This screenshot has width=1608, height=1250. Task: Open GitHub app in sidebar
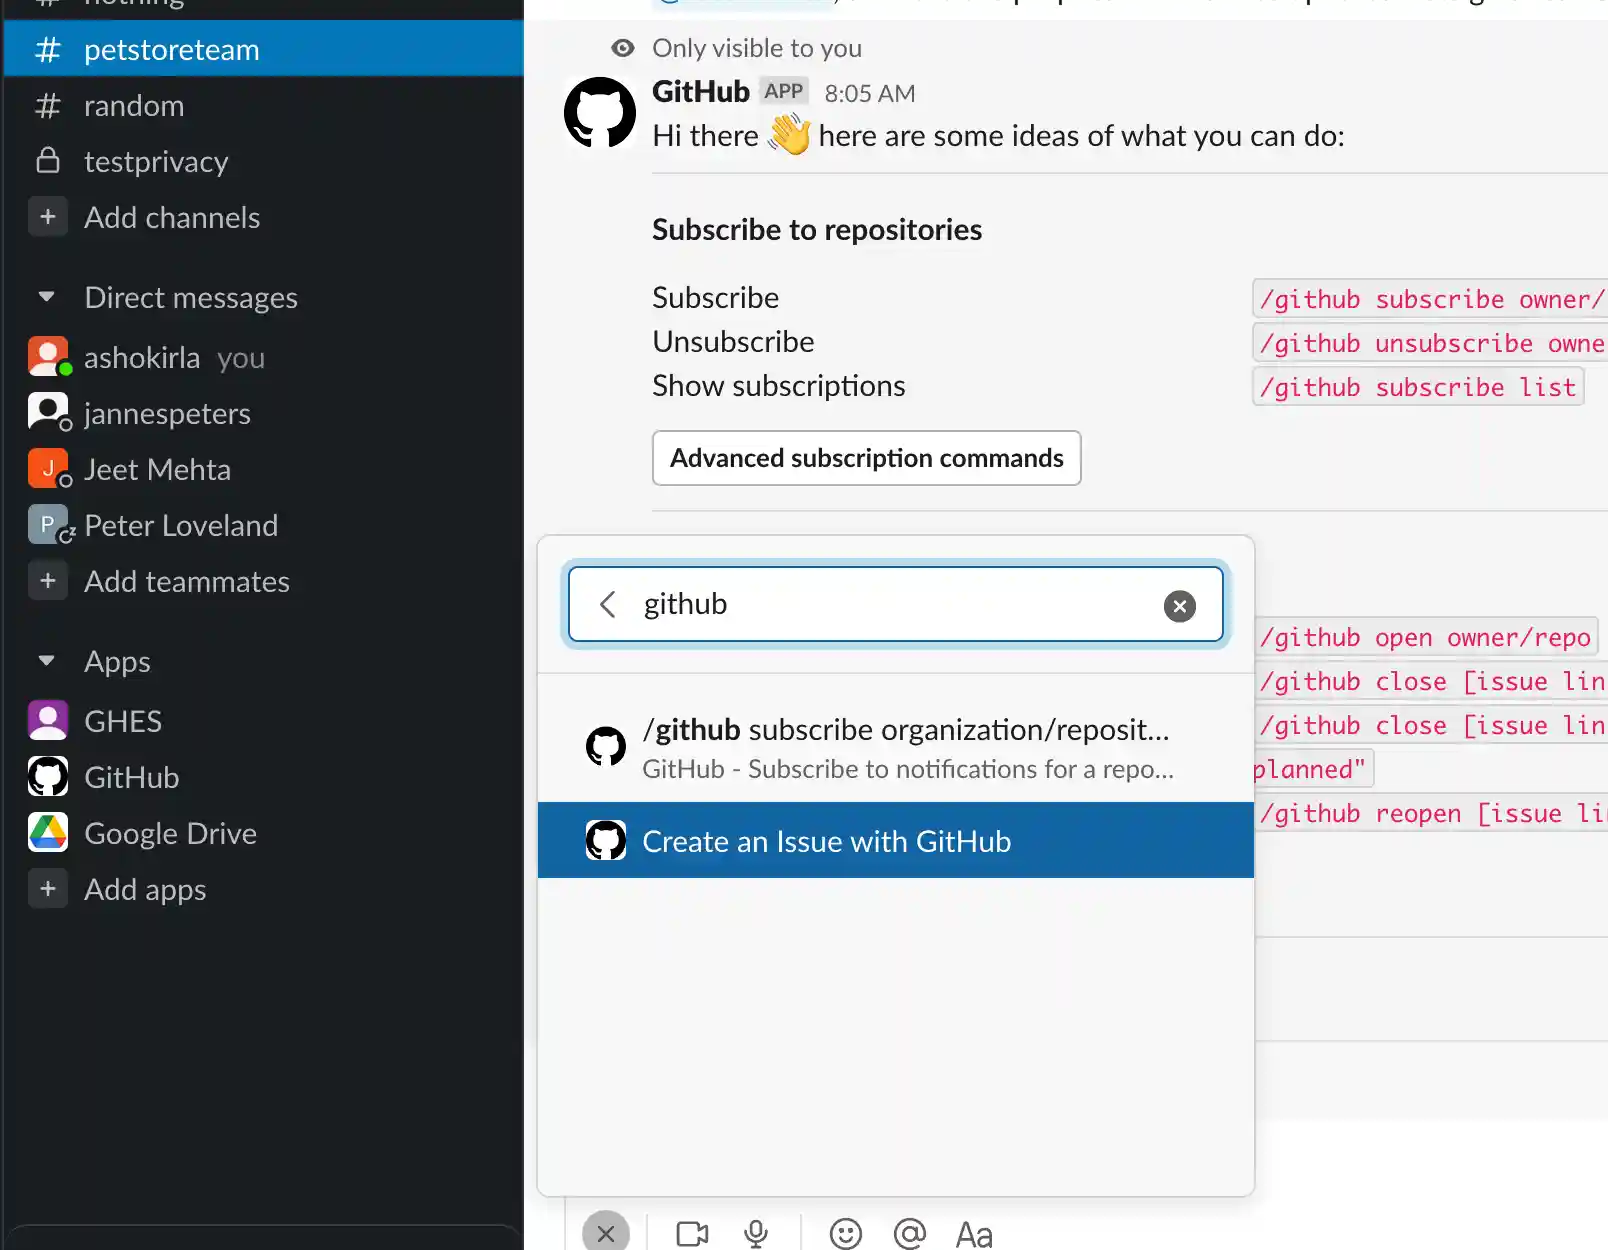click(x=131, y=777)
